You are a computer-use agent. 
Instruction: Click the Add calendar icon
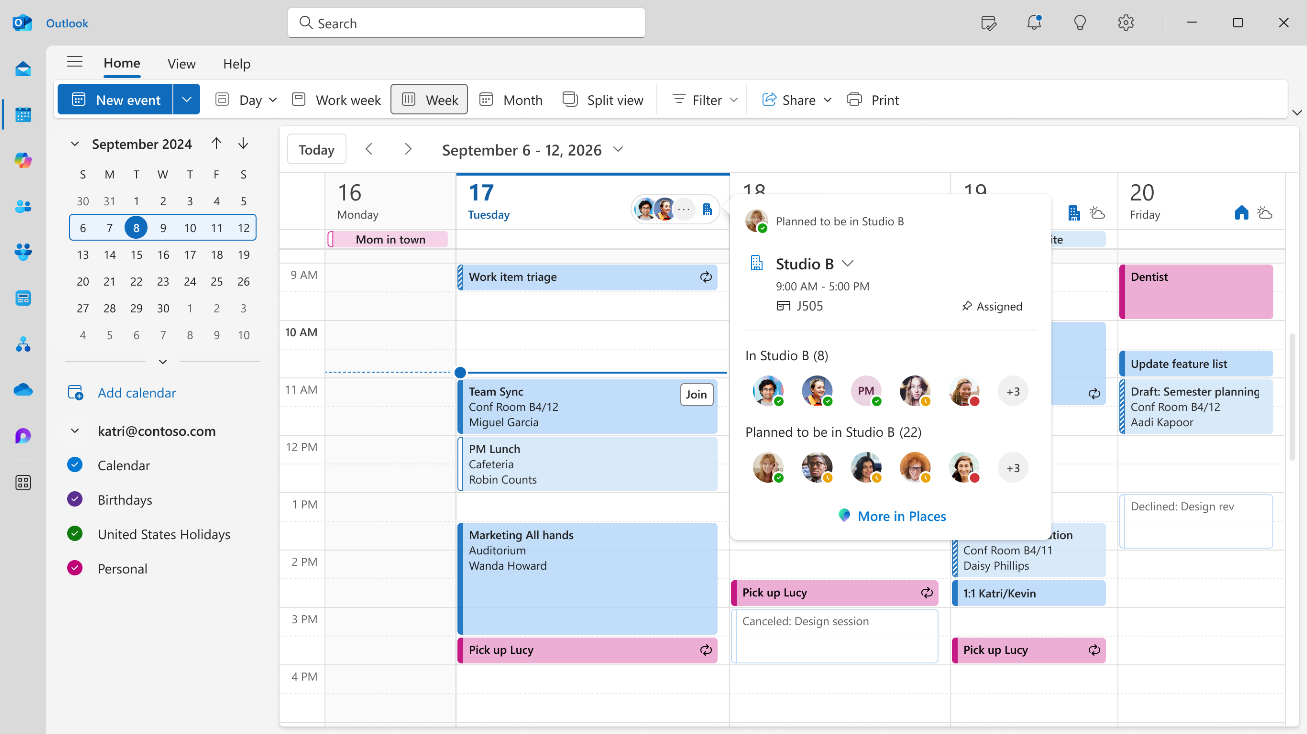click(76, 393)
